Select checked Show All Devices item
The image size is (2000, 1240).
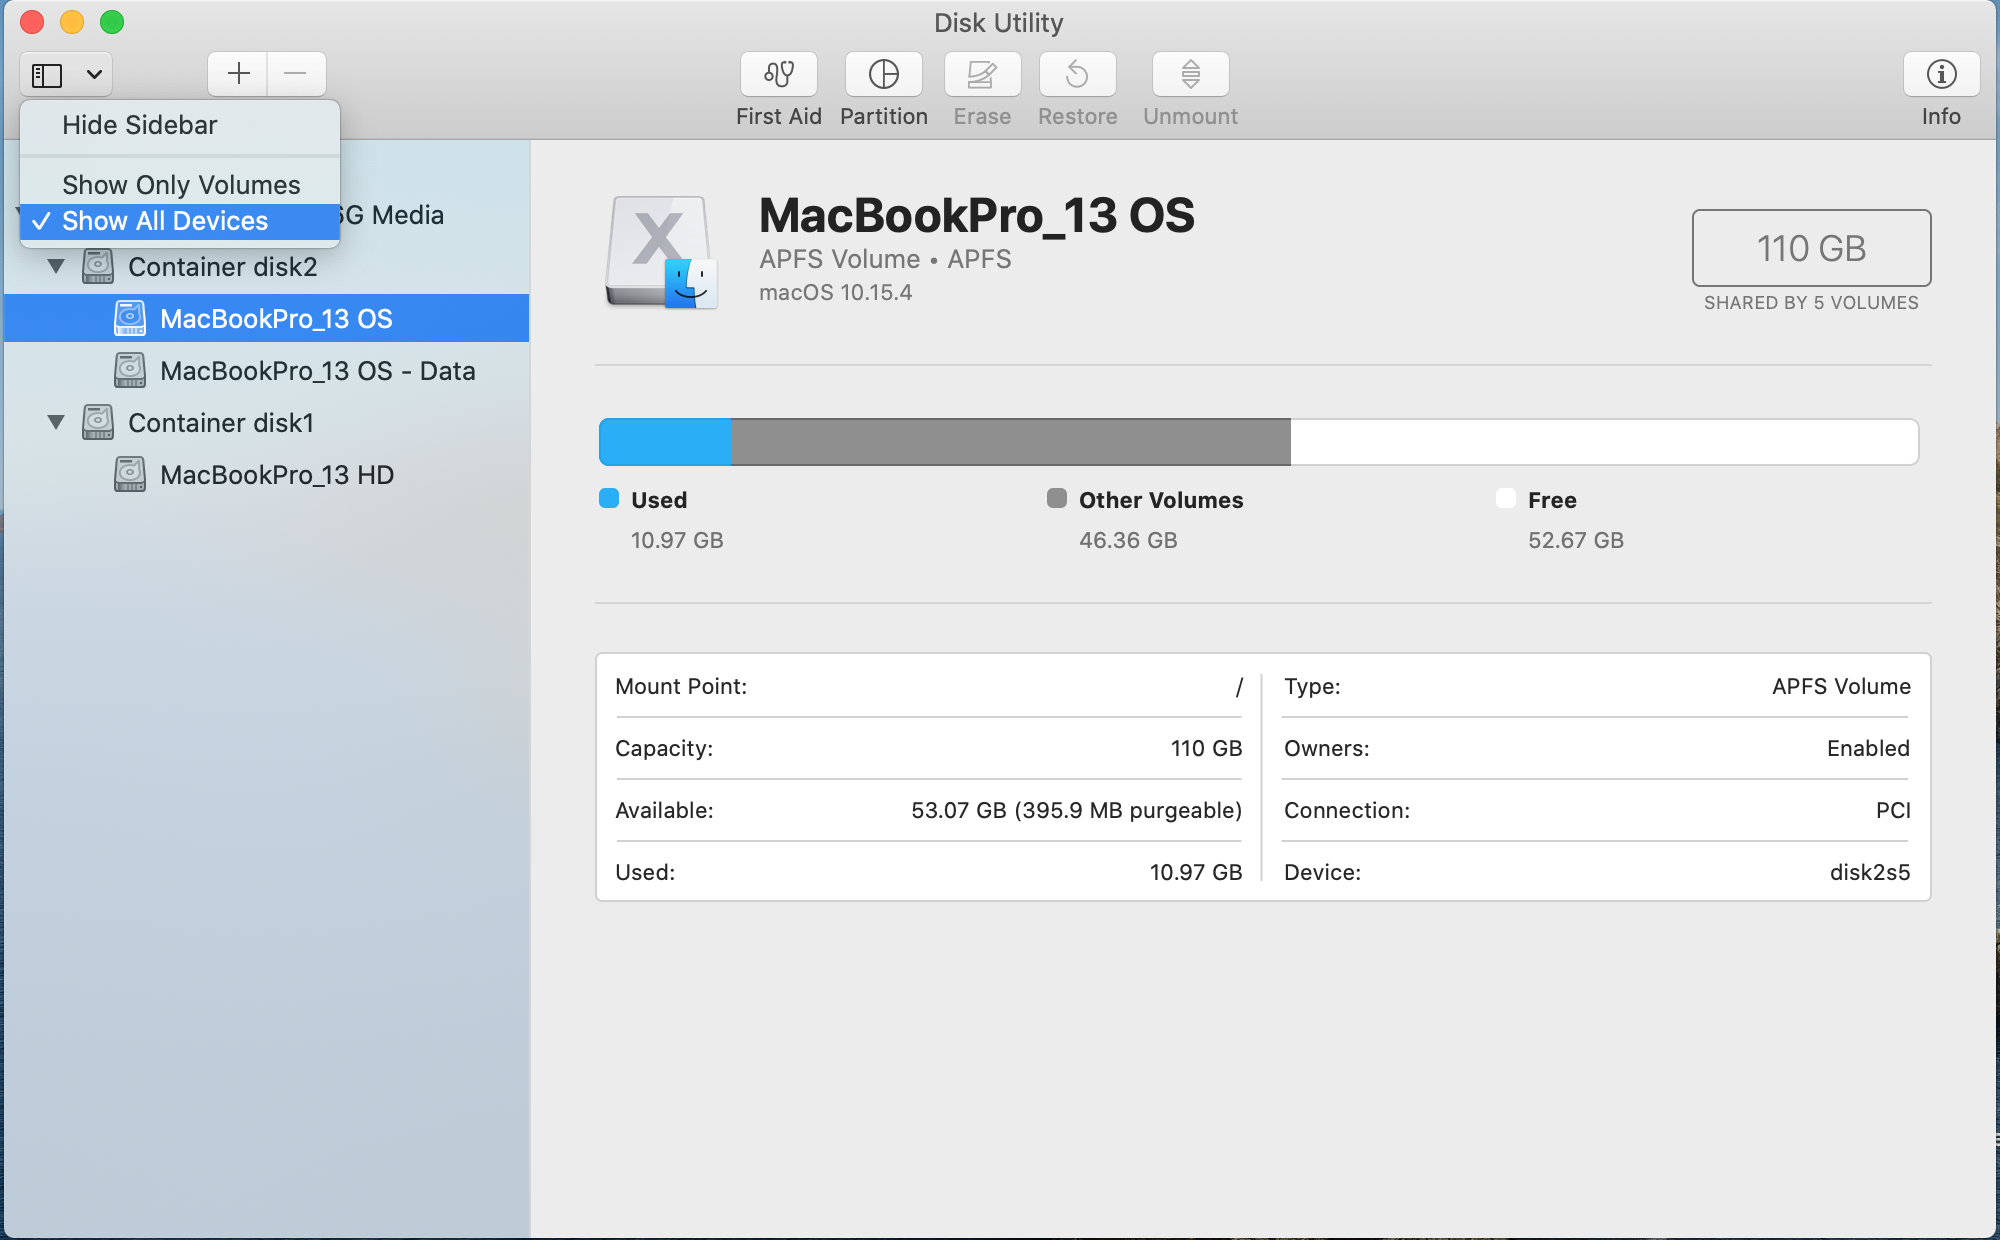(x=180, y=221)
